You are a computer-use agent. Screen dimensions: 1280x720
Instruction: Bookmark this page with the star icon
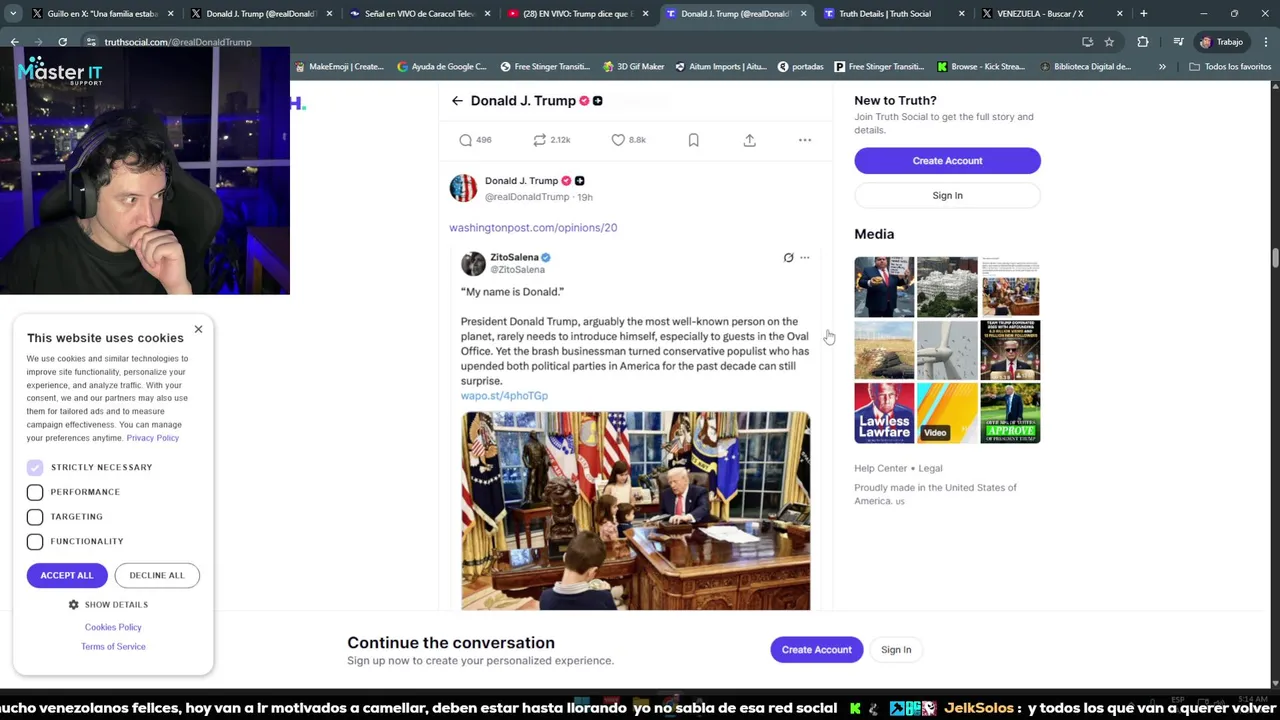tap(1109, 42)
